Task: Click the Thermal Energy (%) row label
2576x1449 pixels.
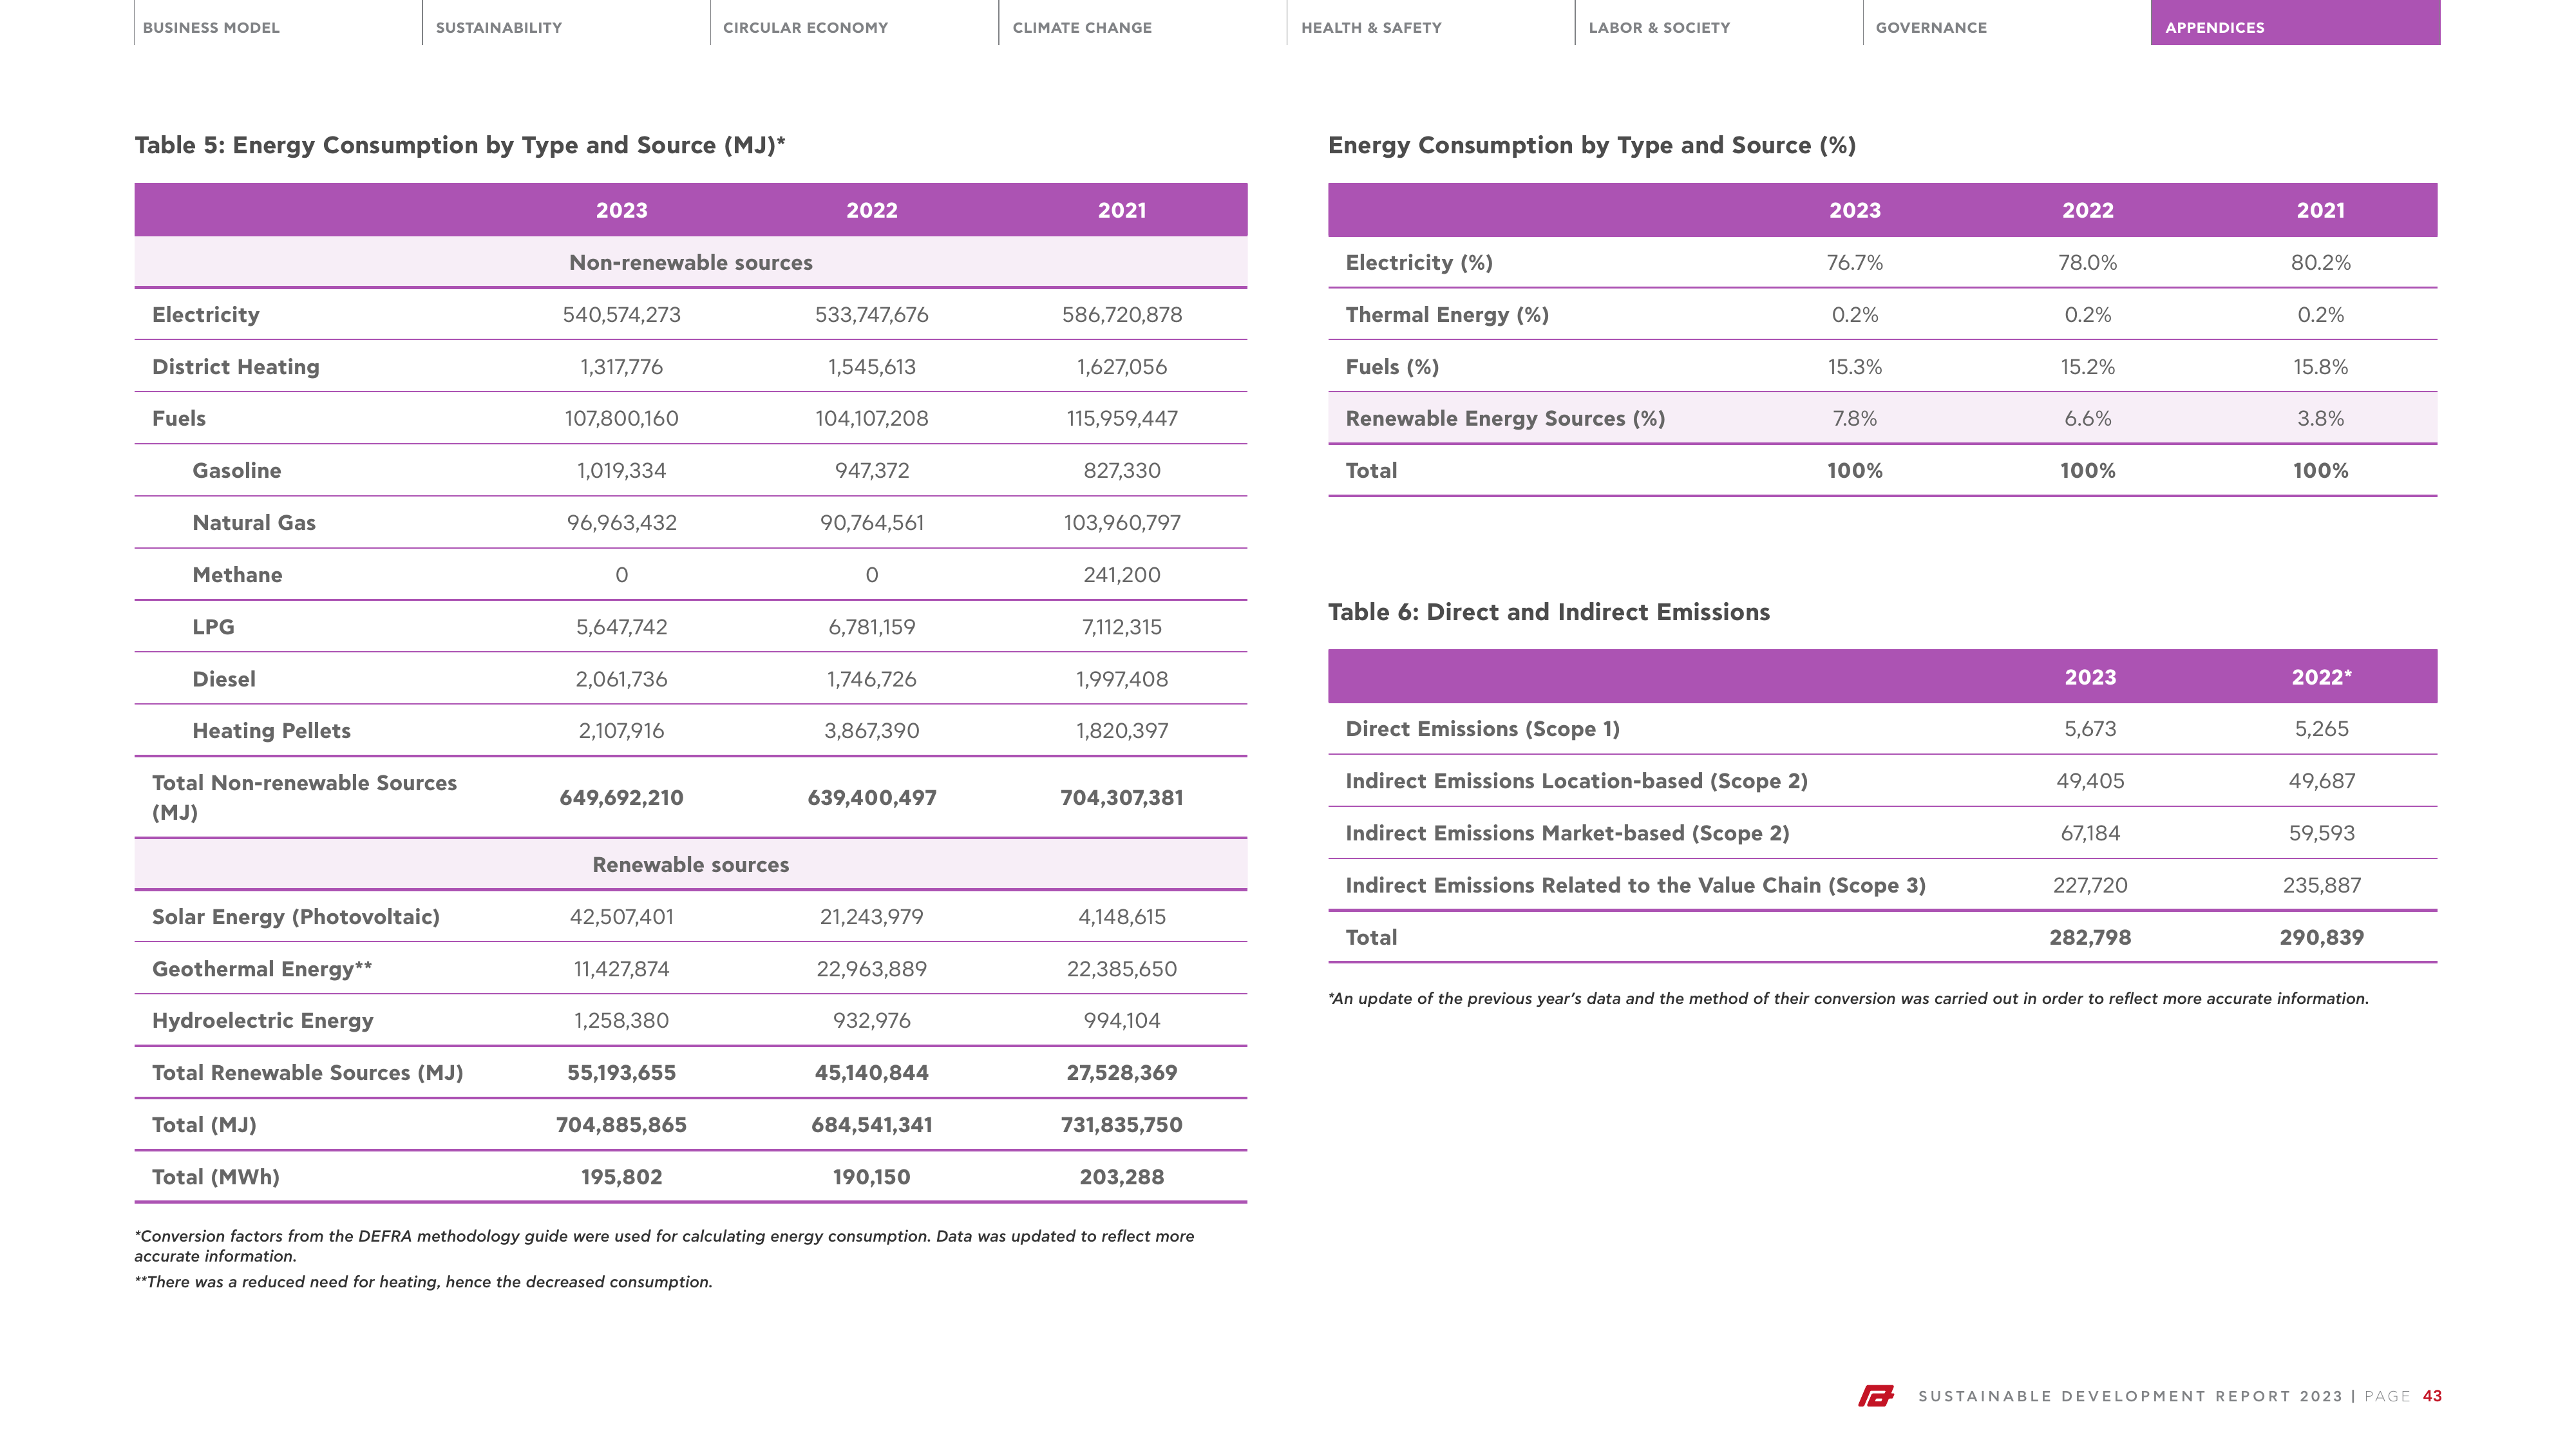Action: (x=1447, y=315)
